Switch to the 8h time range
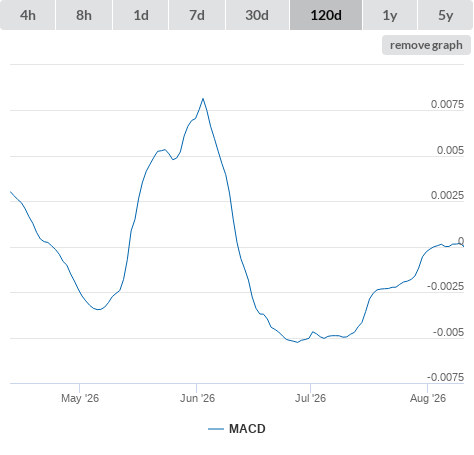 point(84,15)
